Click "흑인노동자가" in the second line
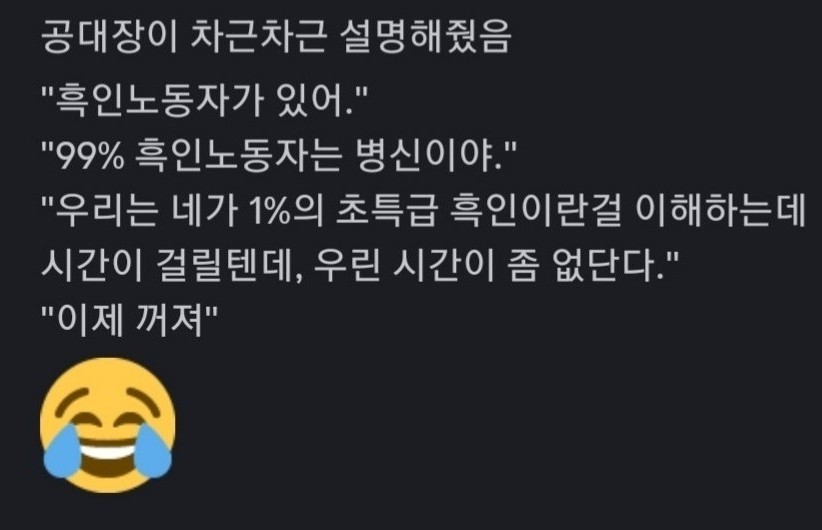Viewport: 822px width, 530px height. [x=158, y=101]
